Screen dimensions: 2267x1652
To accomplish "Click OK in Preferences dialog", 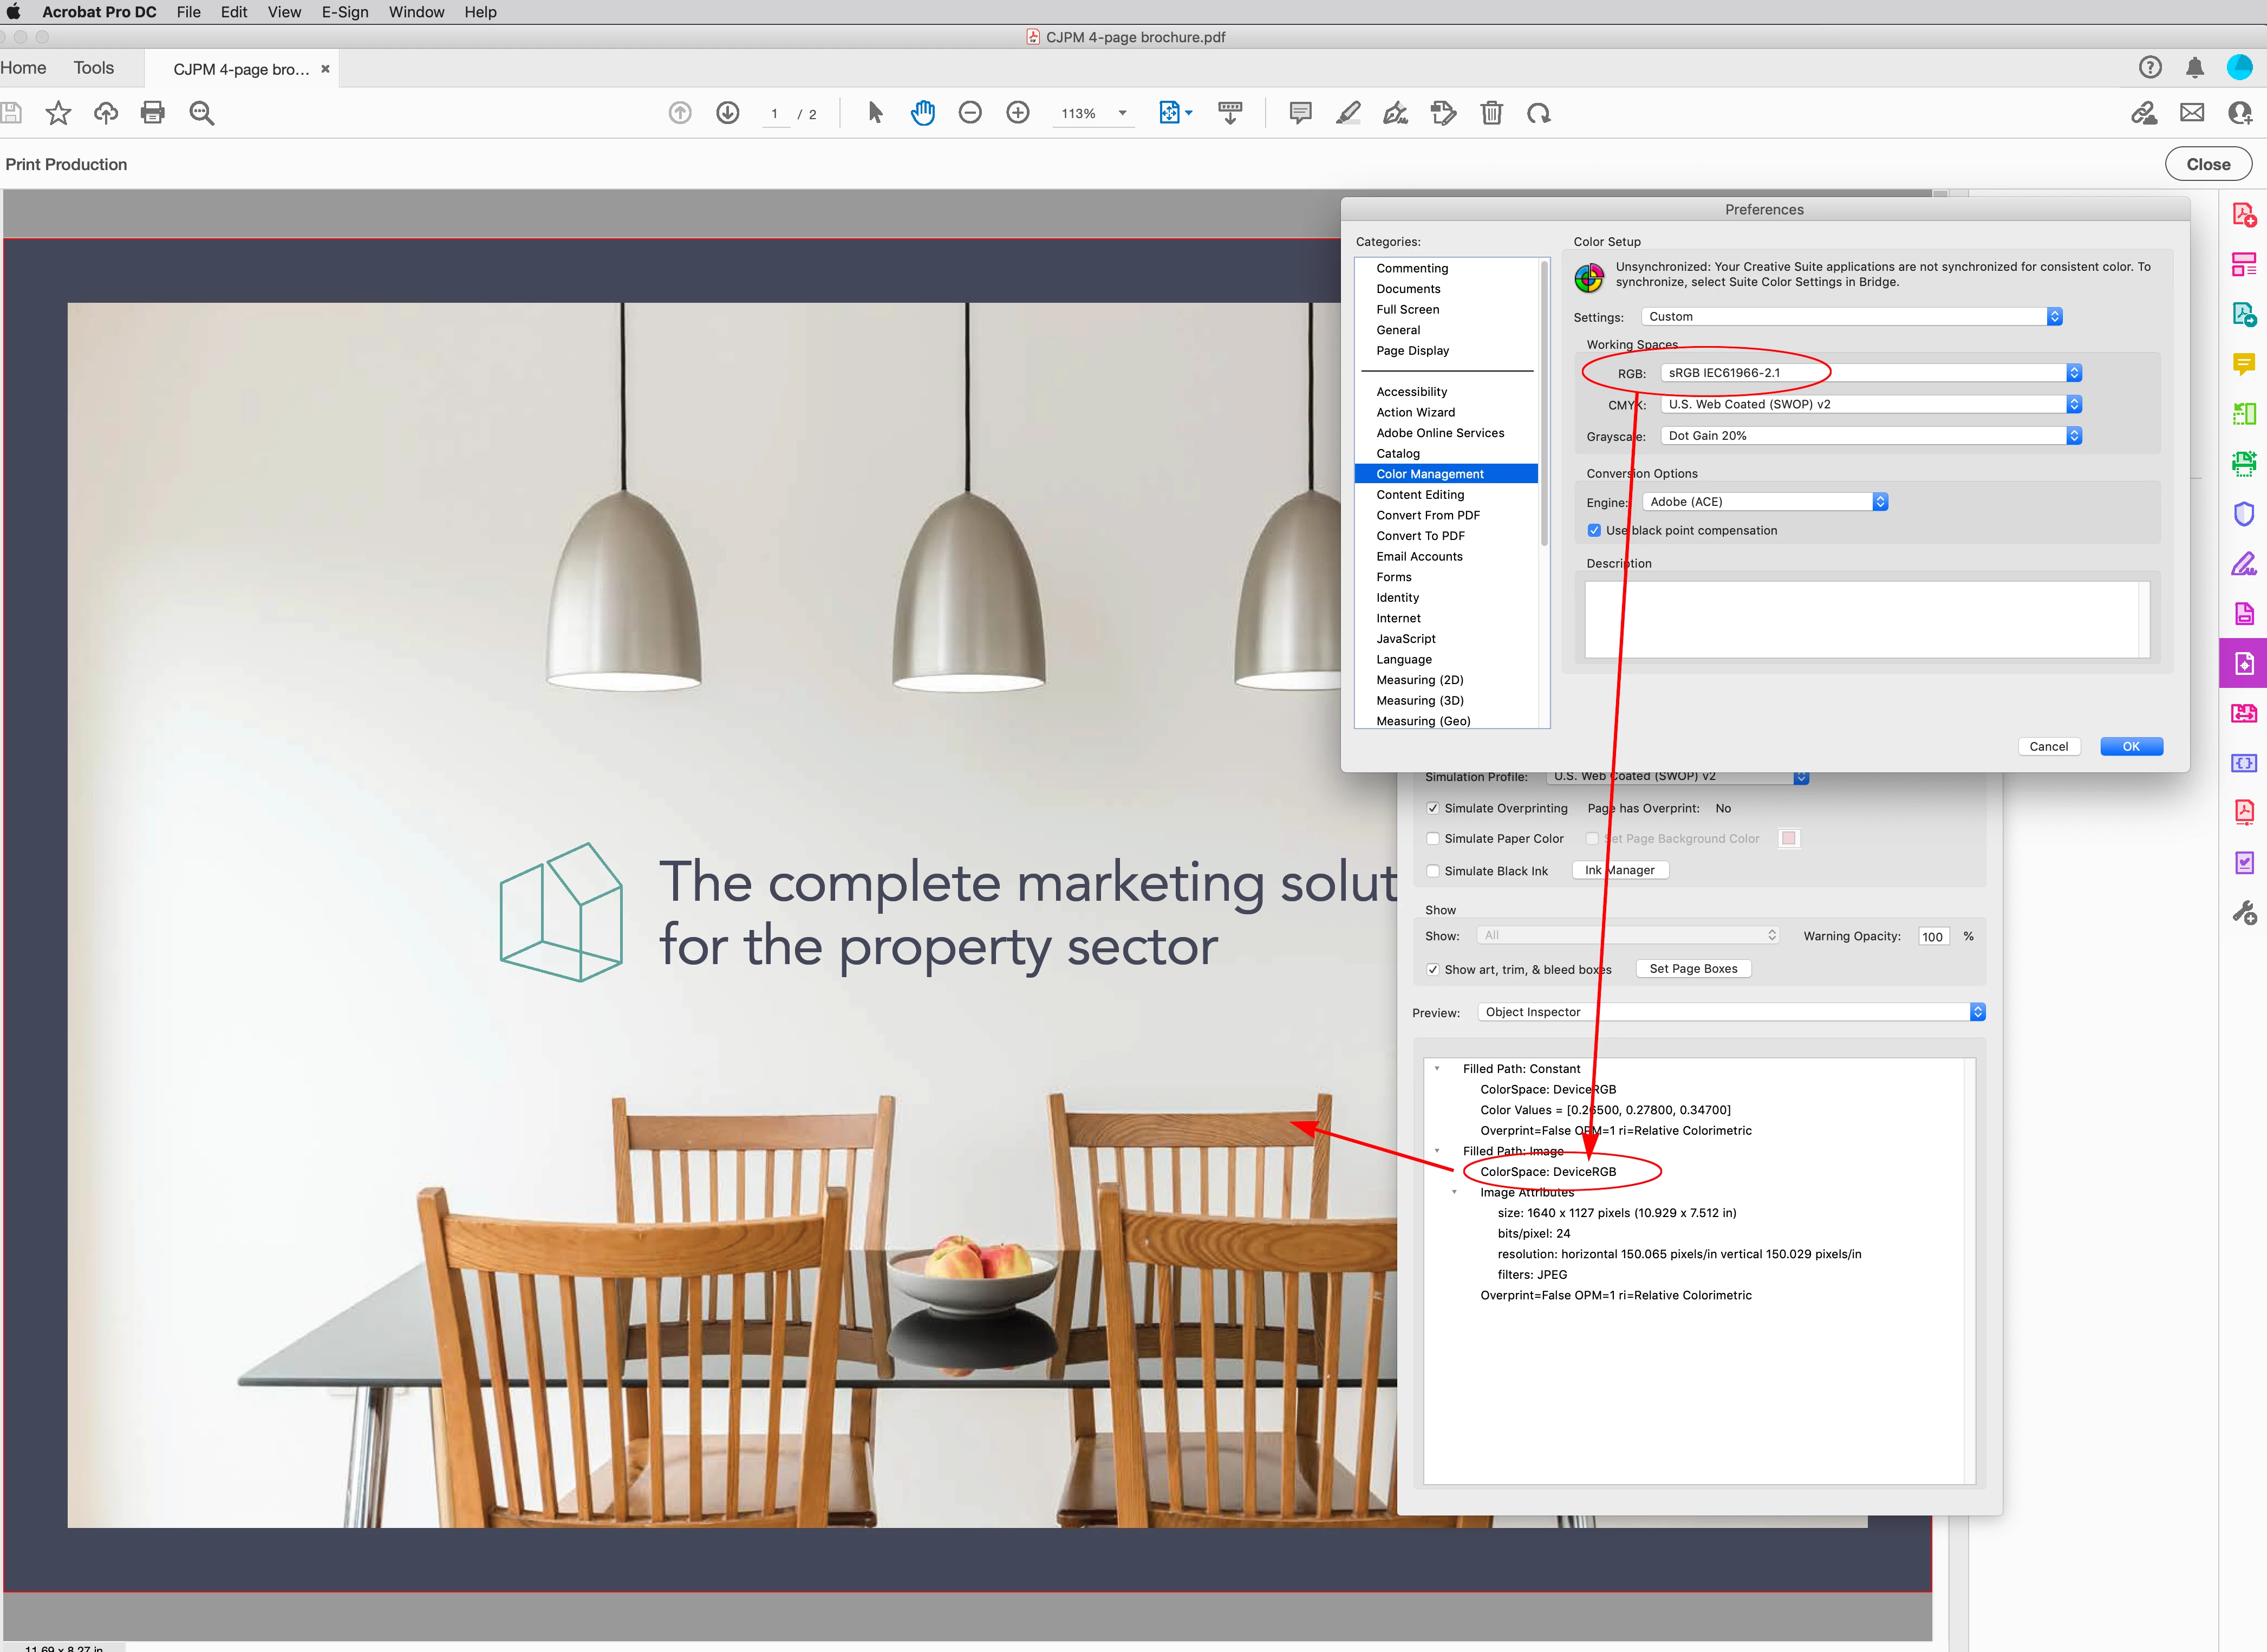I will click(2130, 747).
